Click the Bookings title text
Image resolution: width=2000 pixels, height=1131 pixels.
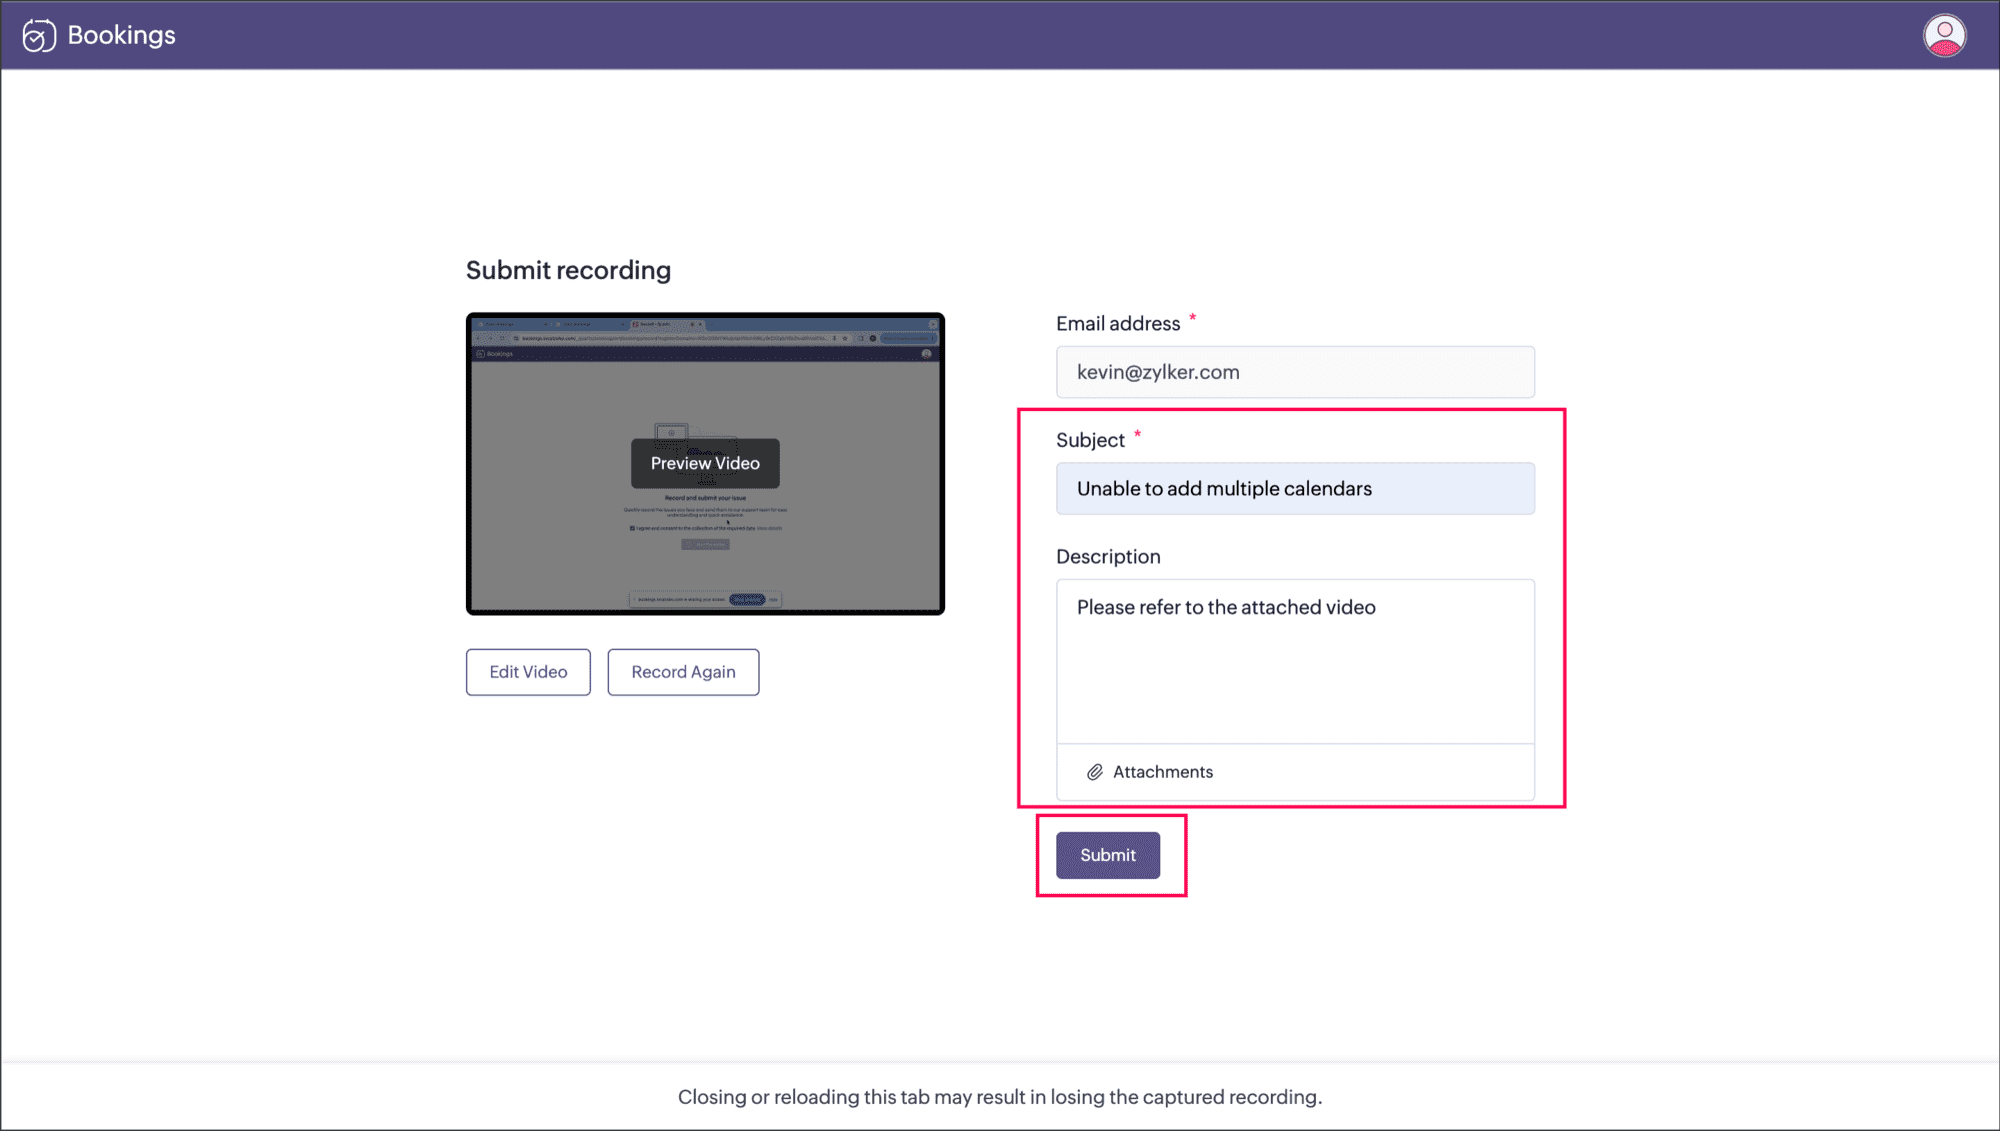(x=121, y=35)
